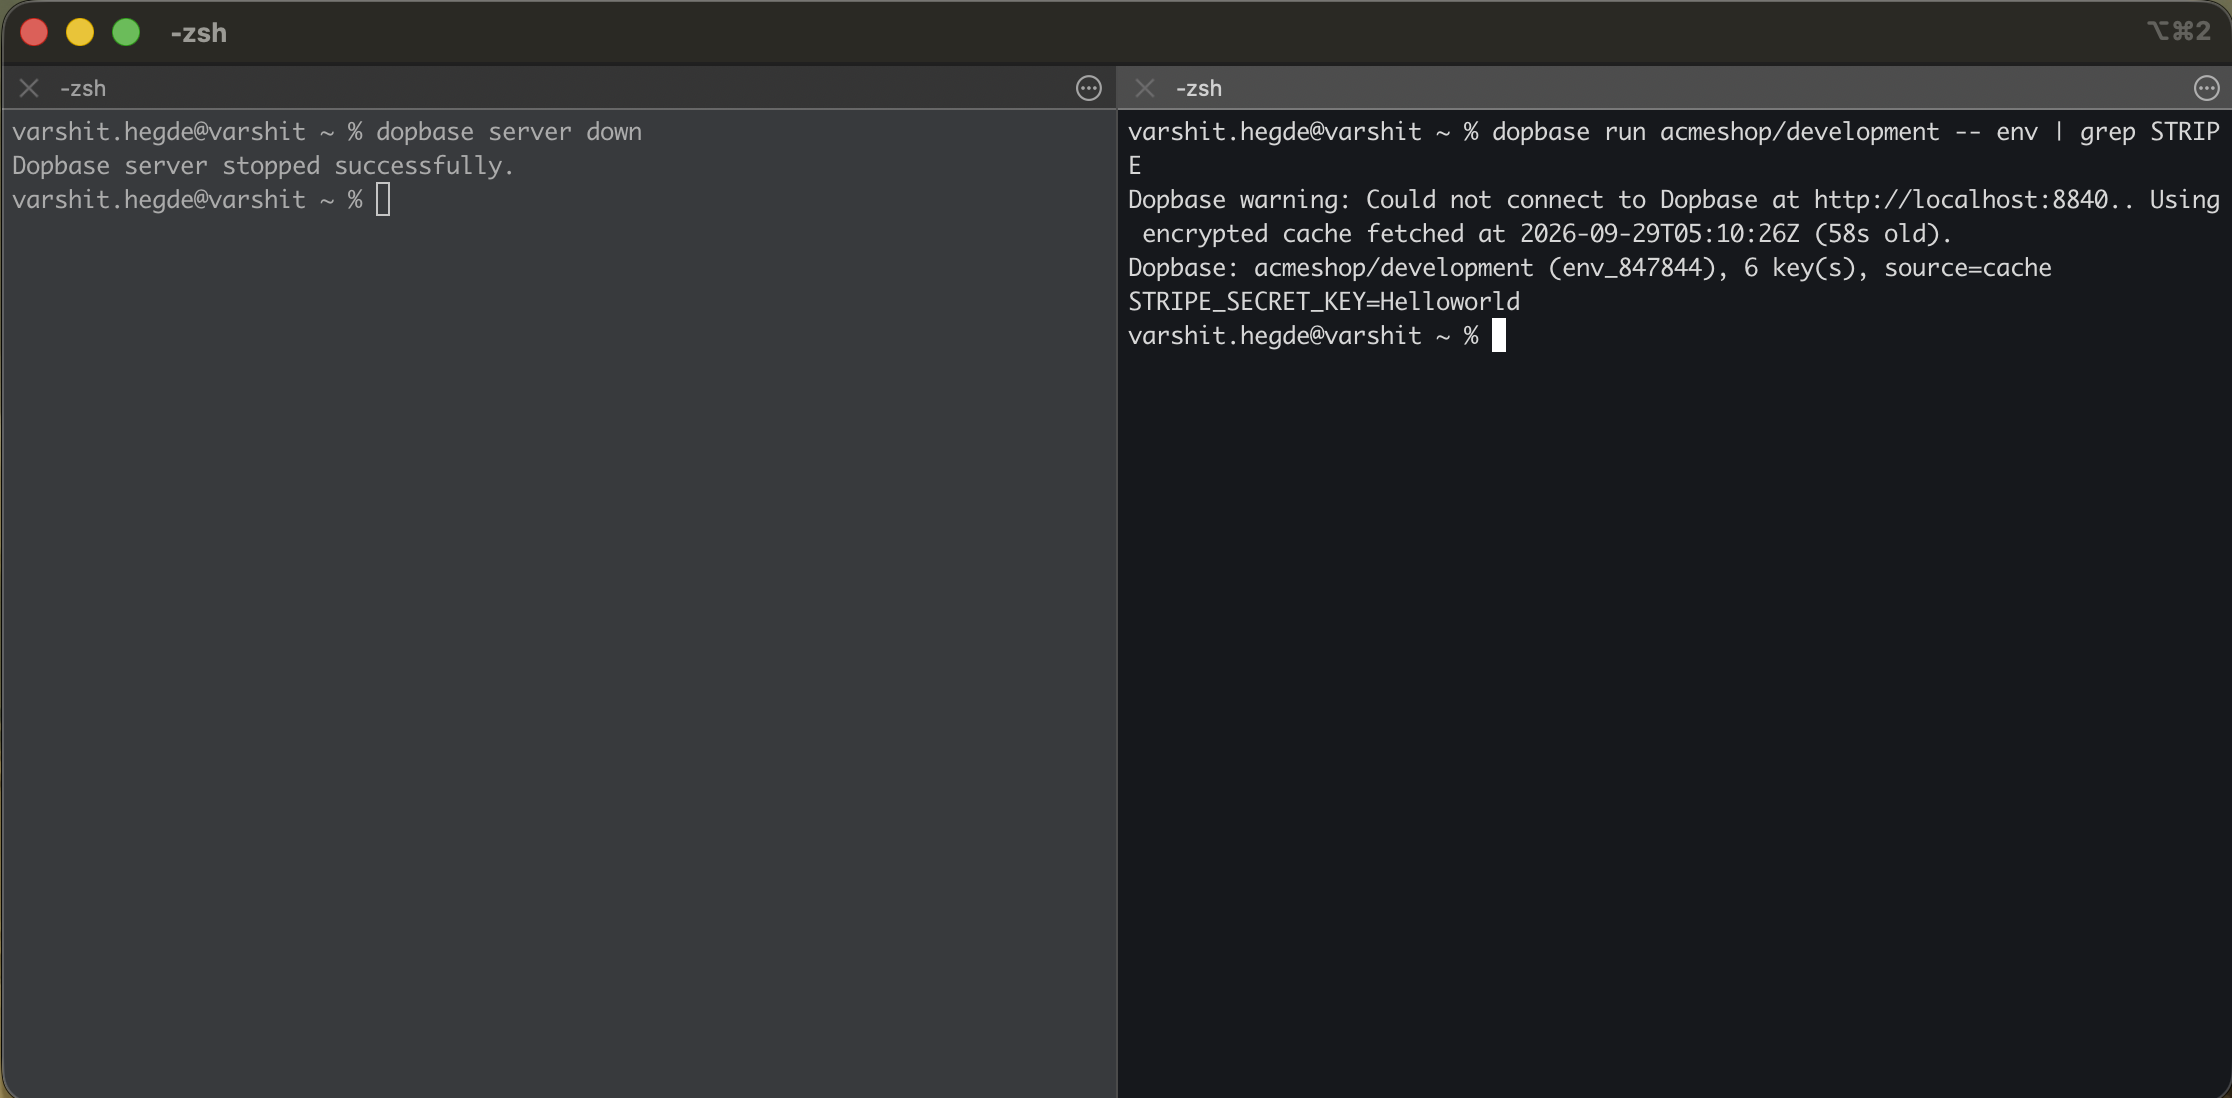Click timestamp 2026-09-29T05:10:26Z in output
This screenshot has height=1098, width=2232.
coord(1659,234)
